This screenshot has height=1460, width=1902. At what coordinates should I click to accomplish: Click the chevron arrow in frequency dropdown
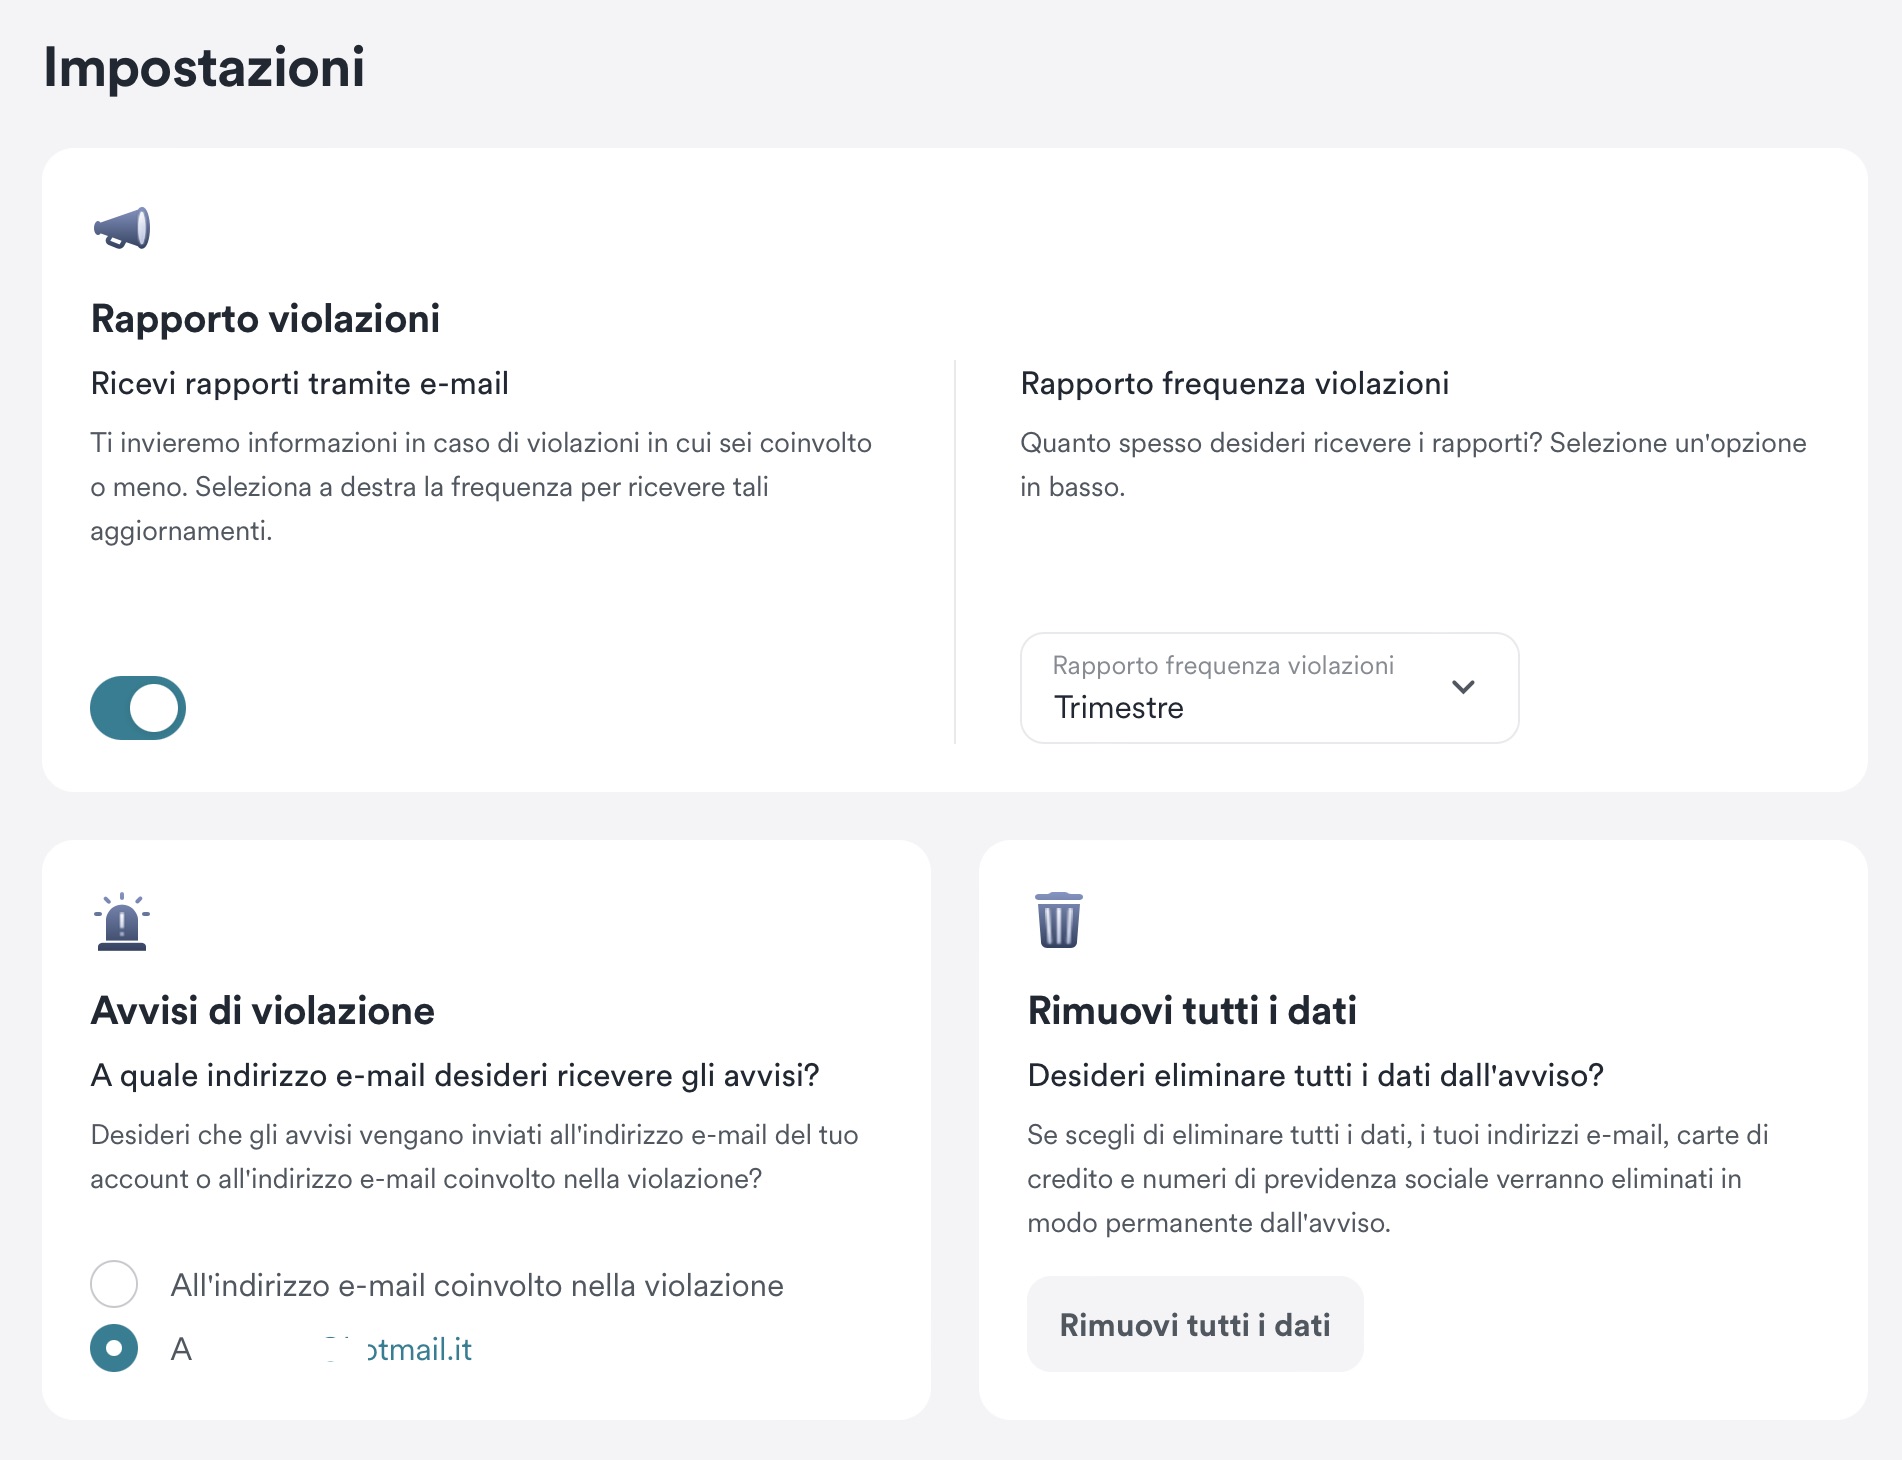pyautogui.click(x=1463, y=687)
